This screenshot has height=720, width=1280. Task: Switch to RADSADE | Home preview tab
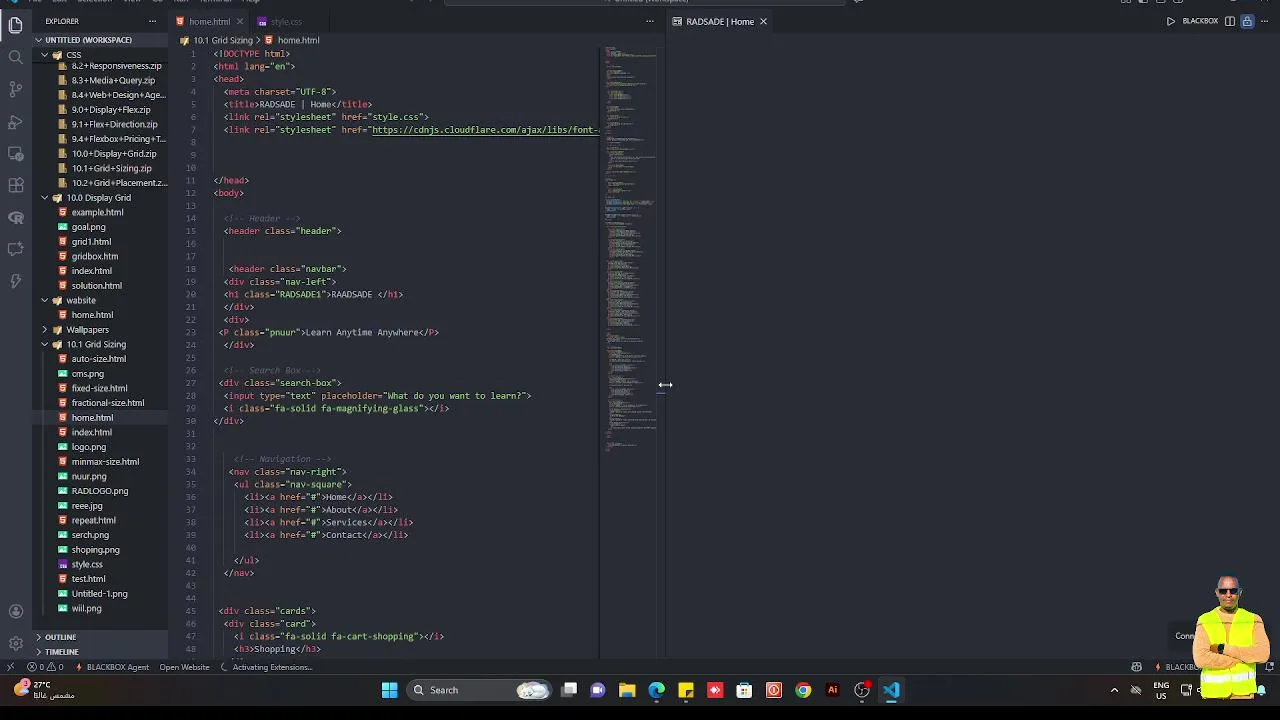tap(720, 21)
